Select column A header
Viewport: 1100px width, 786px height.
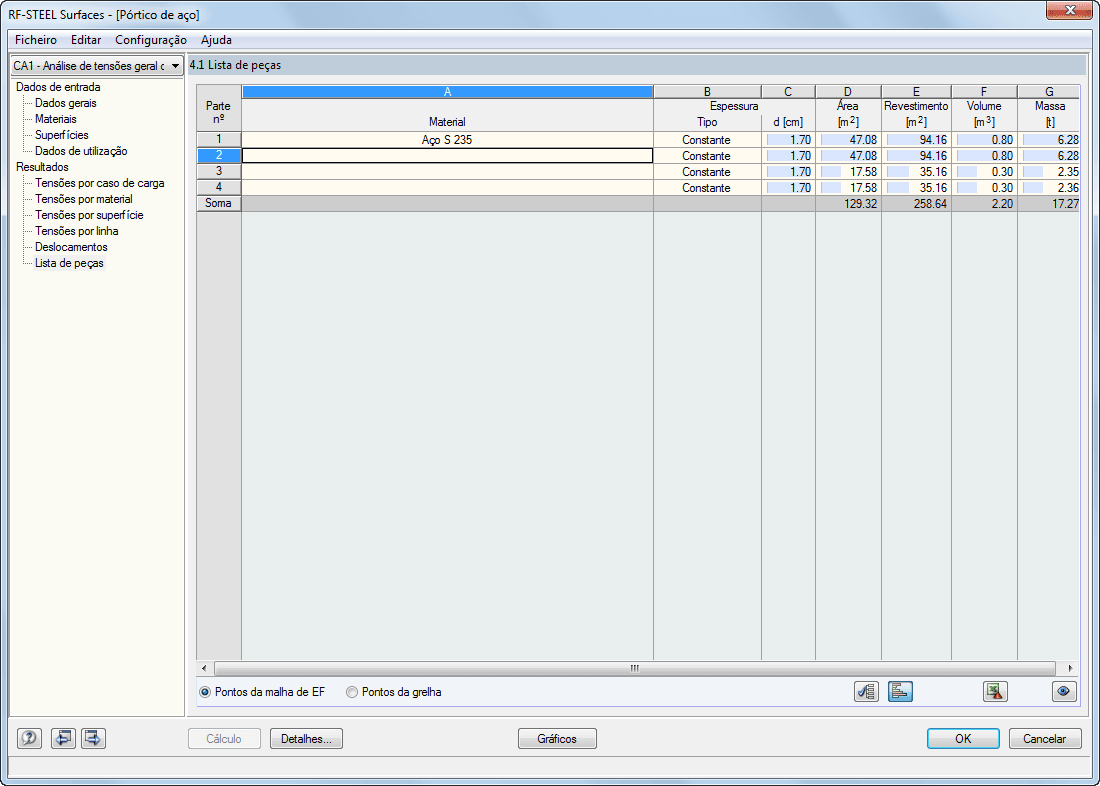(x=448, y=92)
